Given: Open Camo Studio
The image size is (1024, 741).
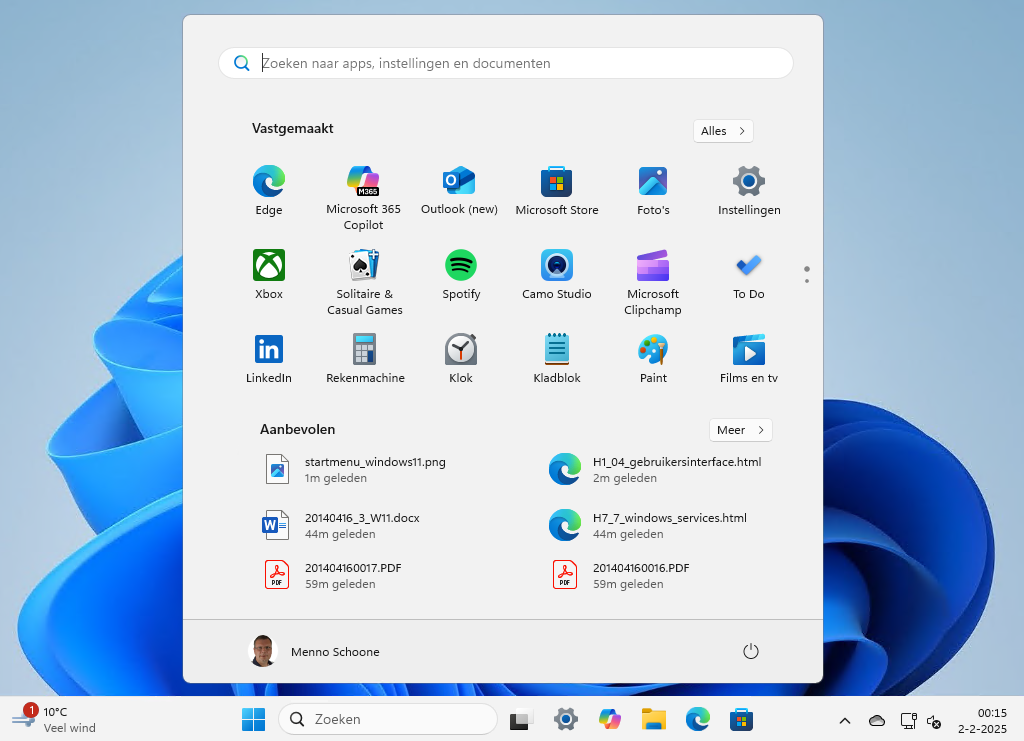Looking at the screenshot, I should pos(556,274).
